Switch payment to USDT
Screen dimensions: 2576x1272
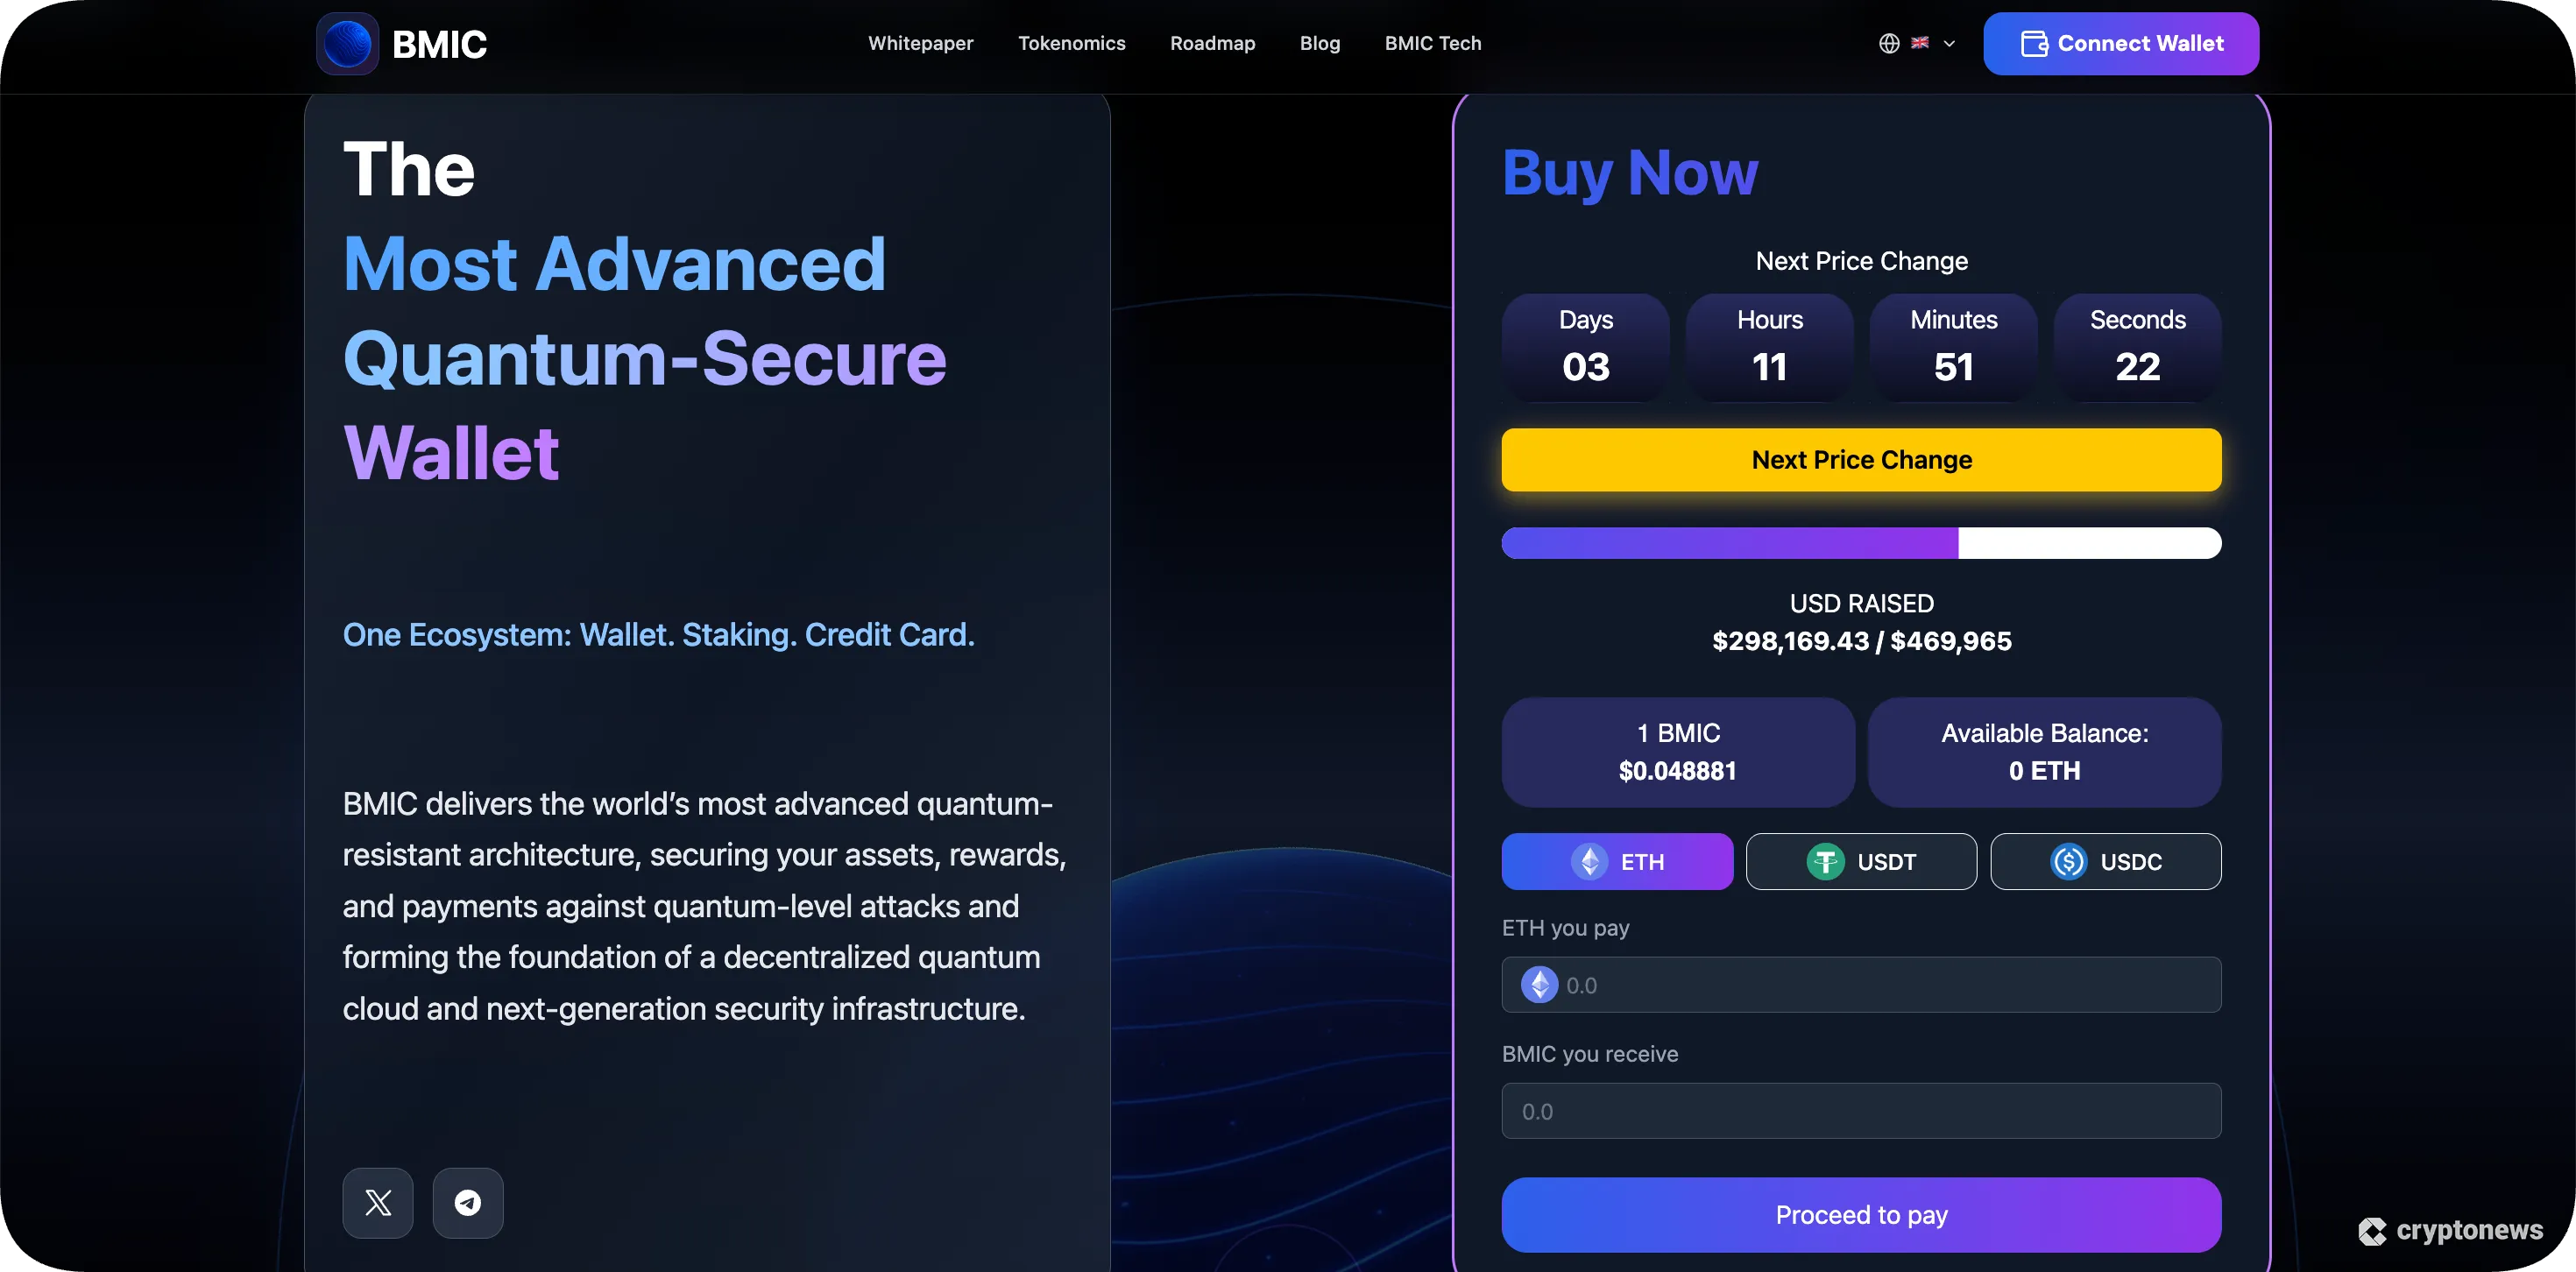[x=1861, y=861]
